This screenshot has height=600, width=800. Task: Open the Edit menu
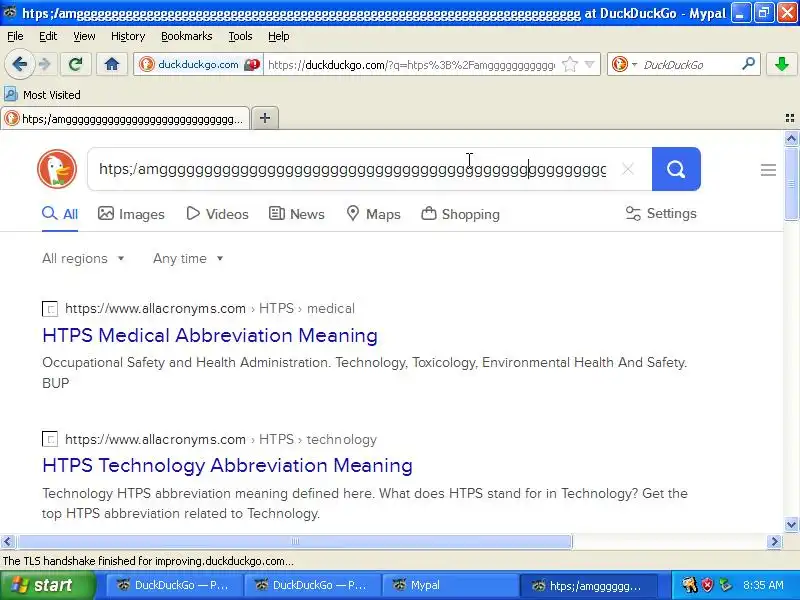coord(48,36)
